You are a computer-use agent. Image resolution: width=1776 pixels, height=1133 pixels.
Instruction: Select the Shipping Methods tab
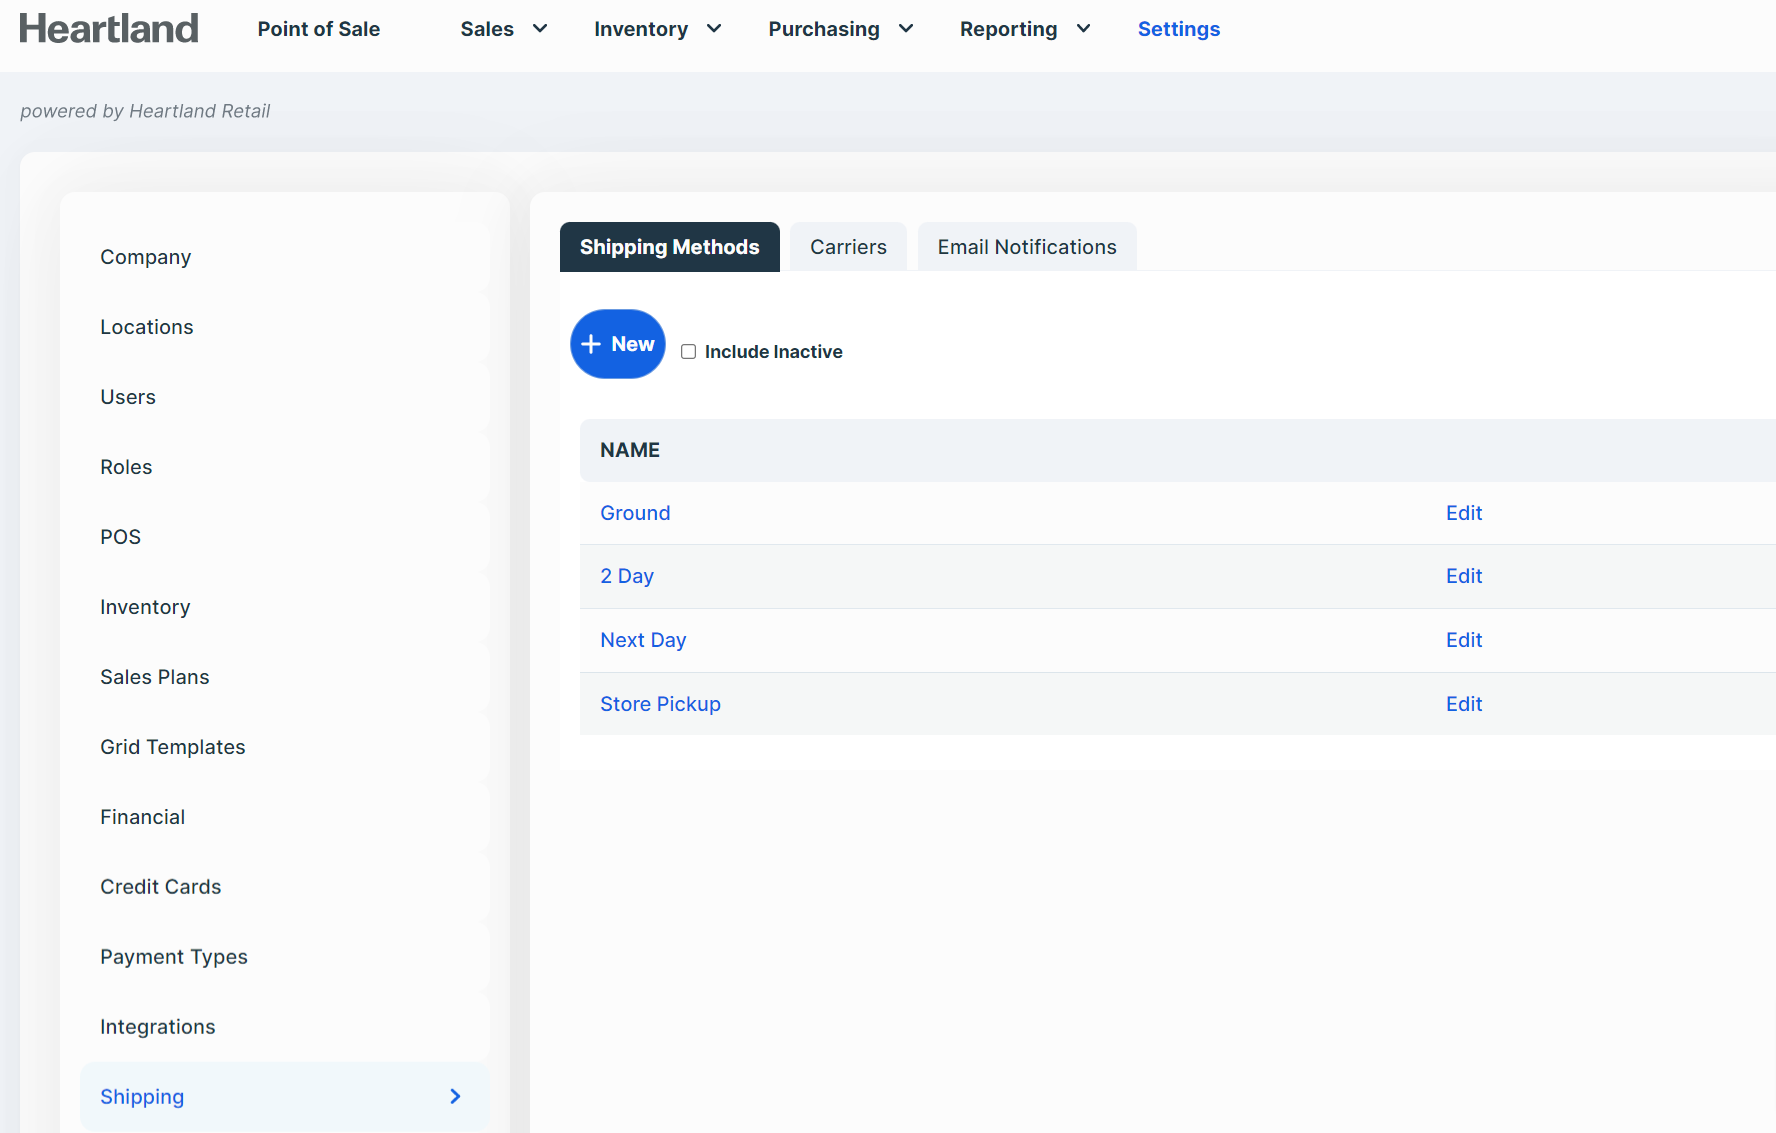click(x=670, y=247)
